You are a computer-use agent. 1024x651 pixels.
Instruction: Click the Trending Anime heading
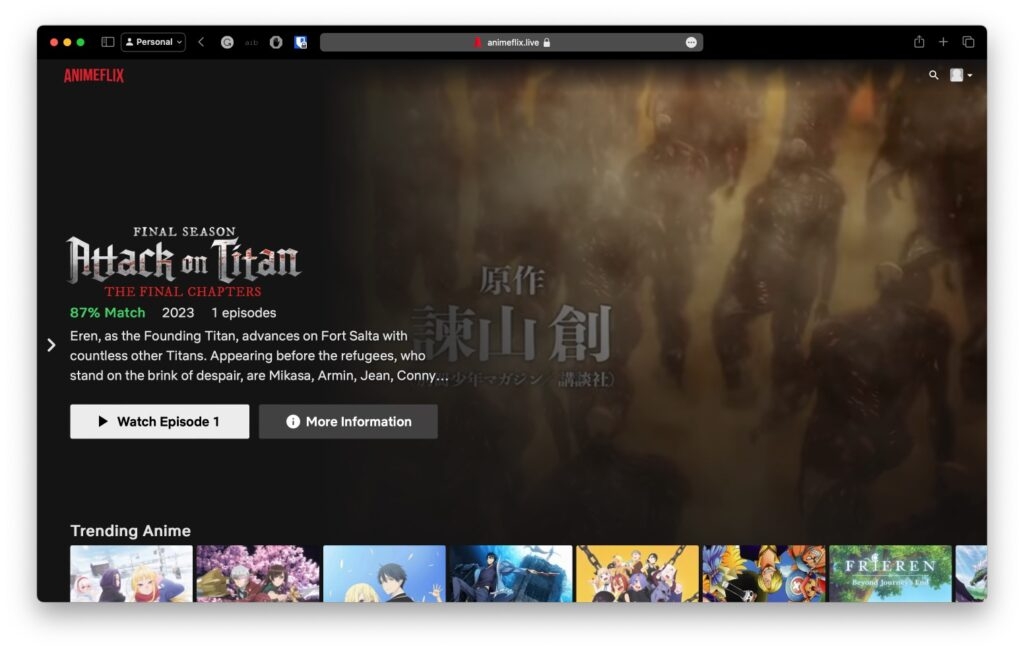[131, 531]
